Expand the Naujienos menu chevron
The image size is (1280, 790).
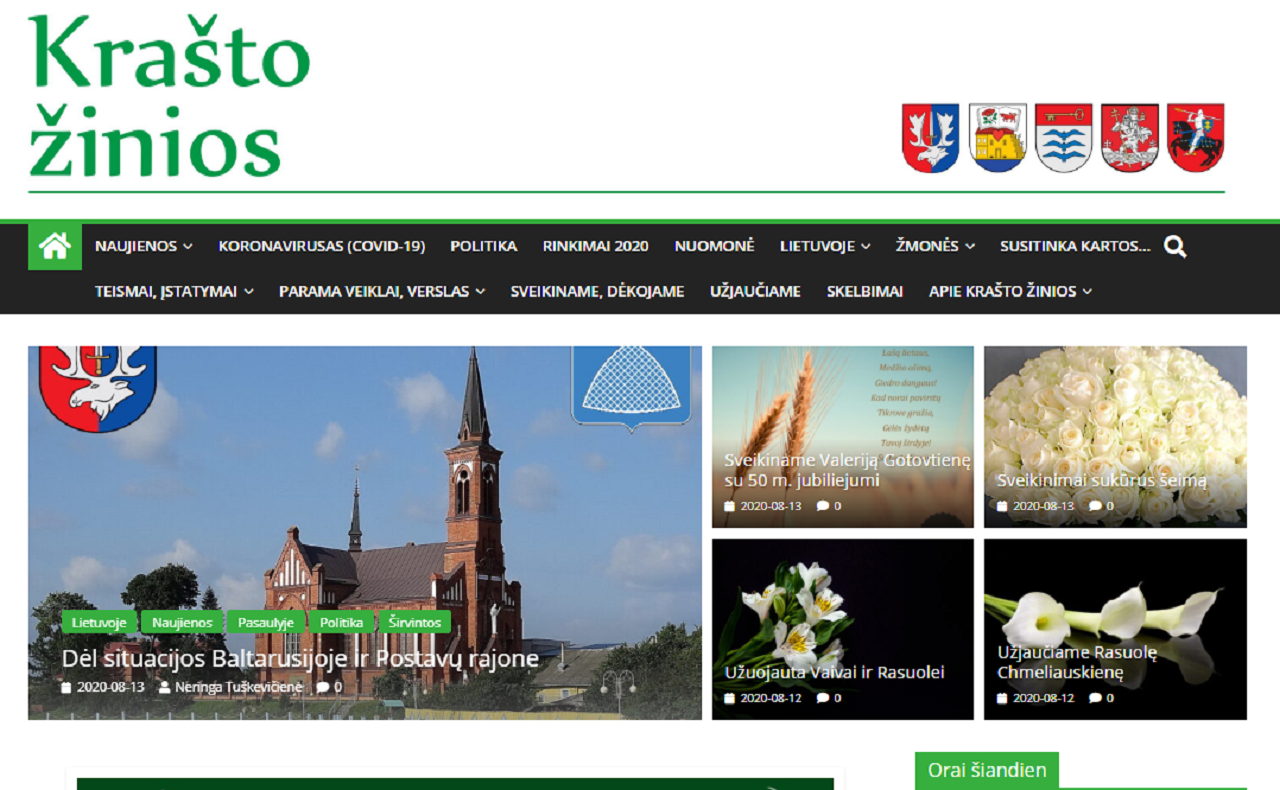pyautogui.click(x=188, y=247)
